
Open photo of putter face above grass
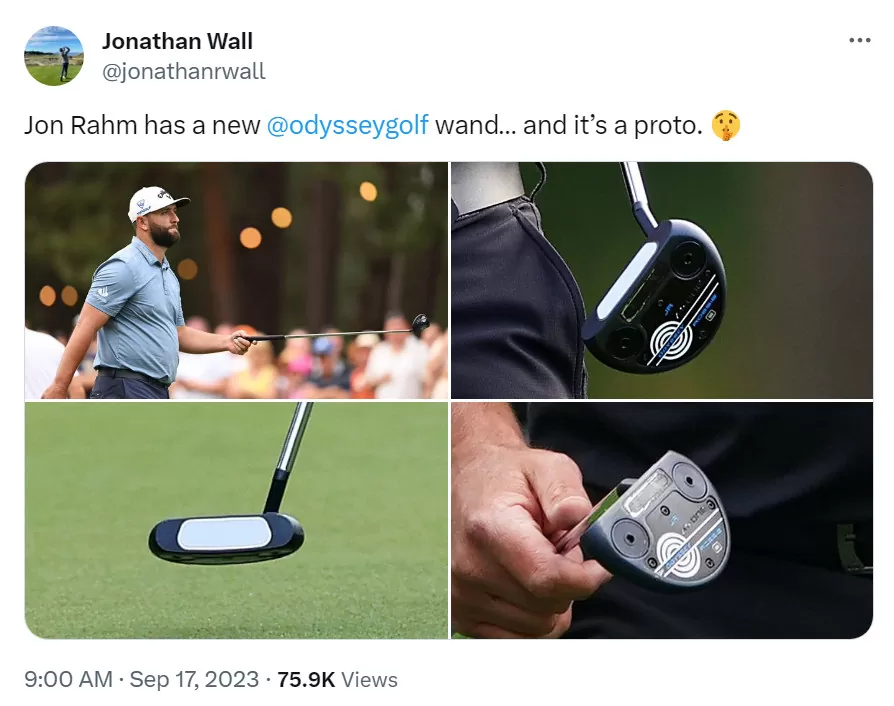pos(237,521)
